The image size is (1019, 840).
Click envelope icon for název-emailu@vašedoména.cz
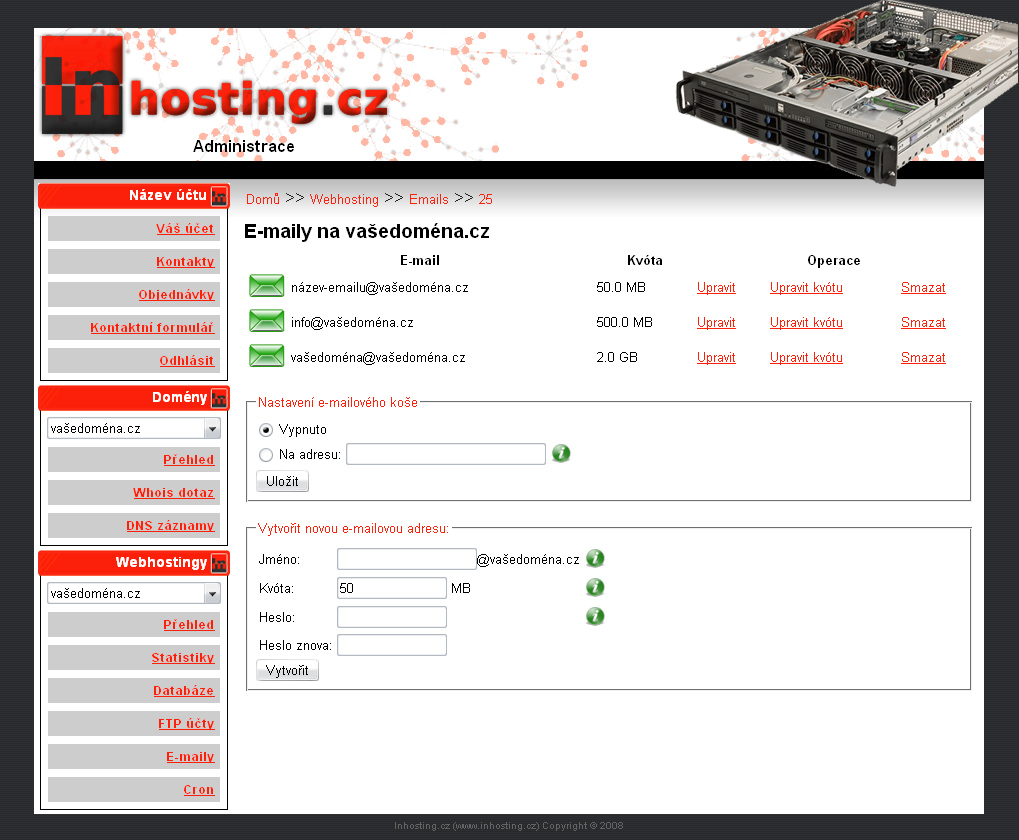pos(266,286)
